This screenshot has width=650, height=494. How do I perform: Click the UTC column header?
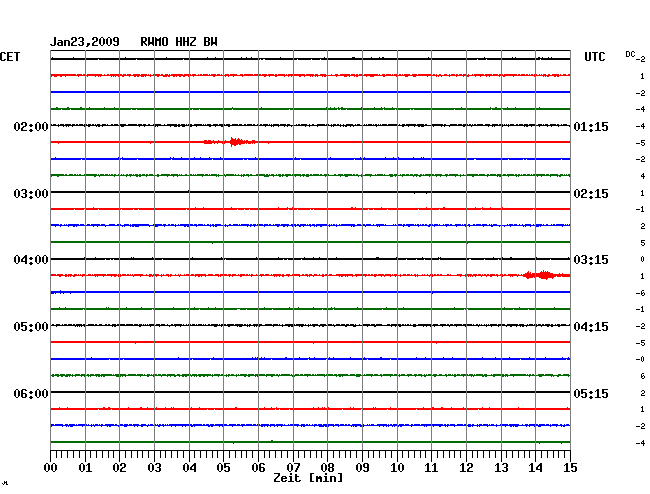pyautogui.click(x=594, y=57)
